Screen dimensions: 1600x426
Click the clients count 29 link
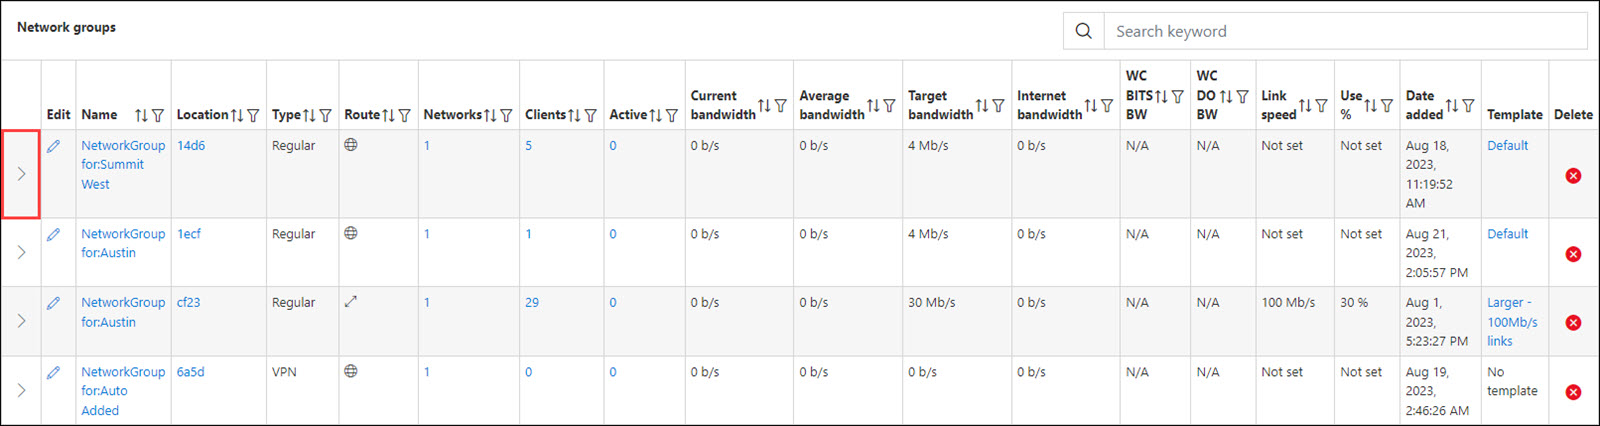tap(532, 303)
